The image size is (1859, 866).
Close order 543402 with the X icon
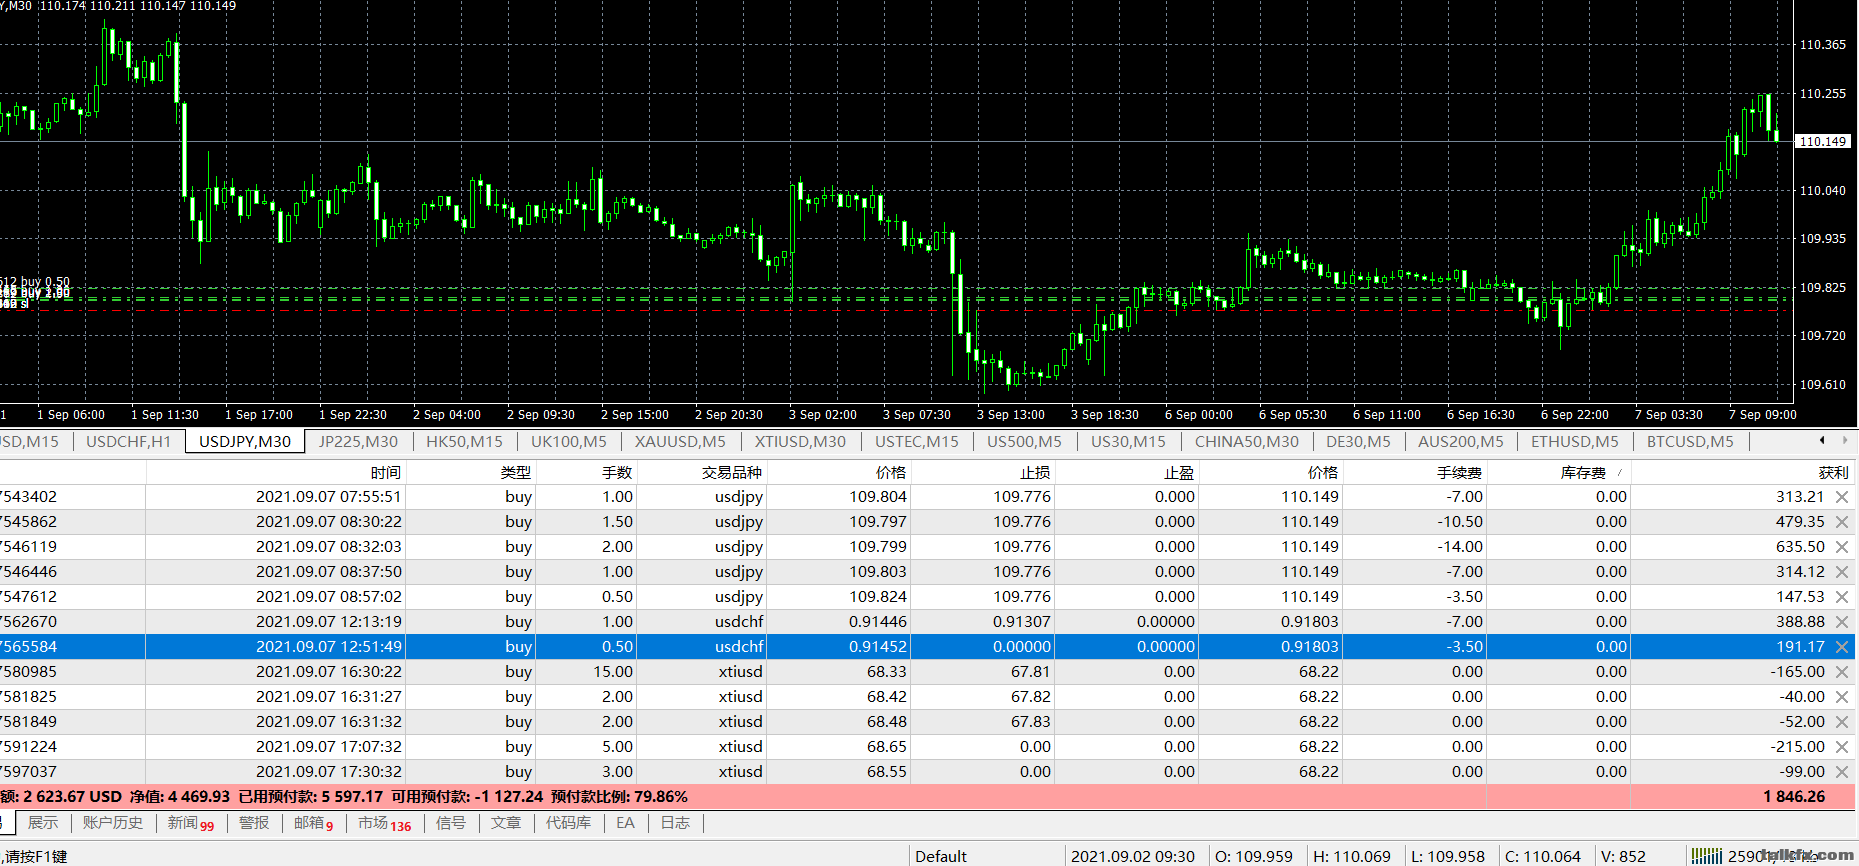pyautogui.click(x=1842, y=497)
